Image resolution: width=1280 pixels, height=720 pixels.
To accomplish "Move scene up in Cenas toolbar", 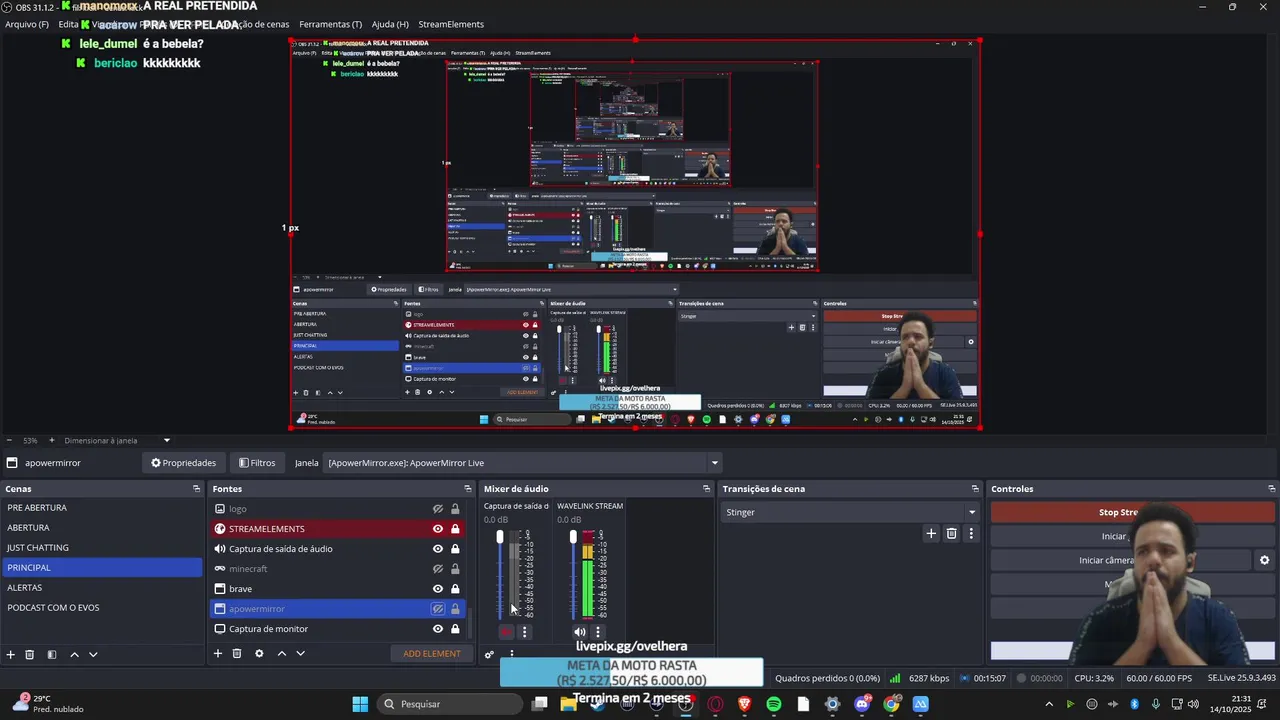I will 74,654.
